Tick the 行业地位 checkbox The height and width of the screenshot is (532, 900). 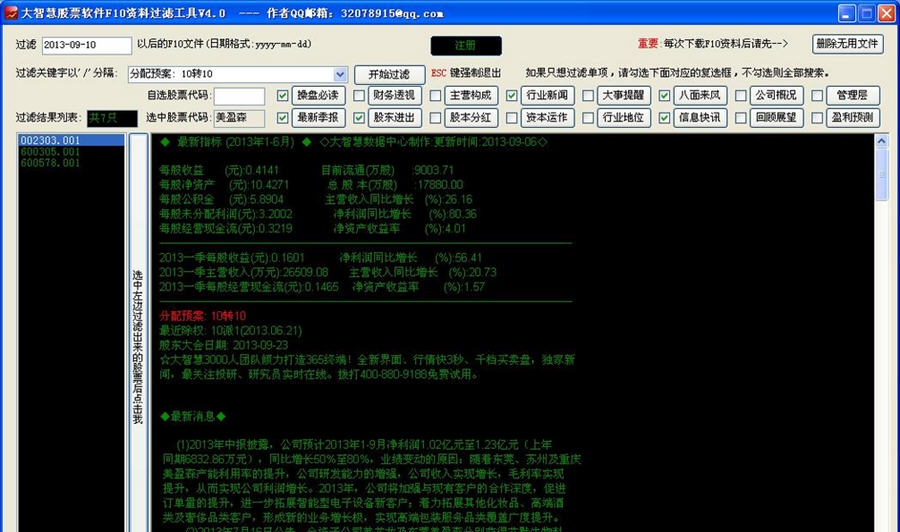588,118
